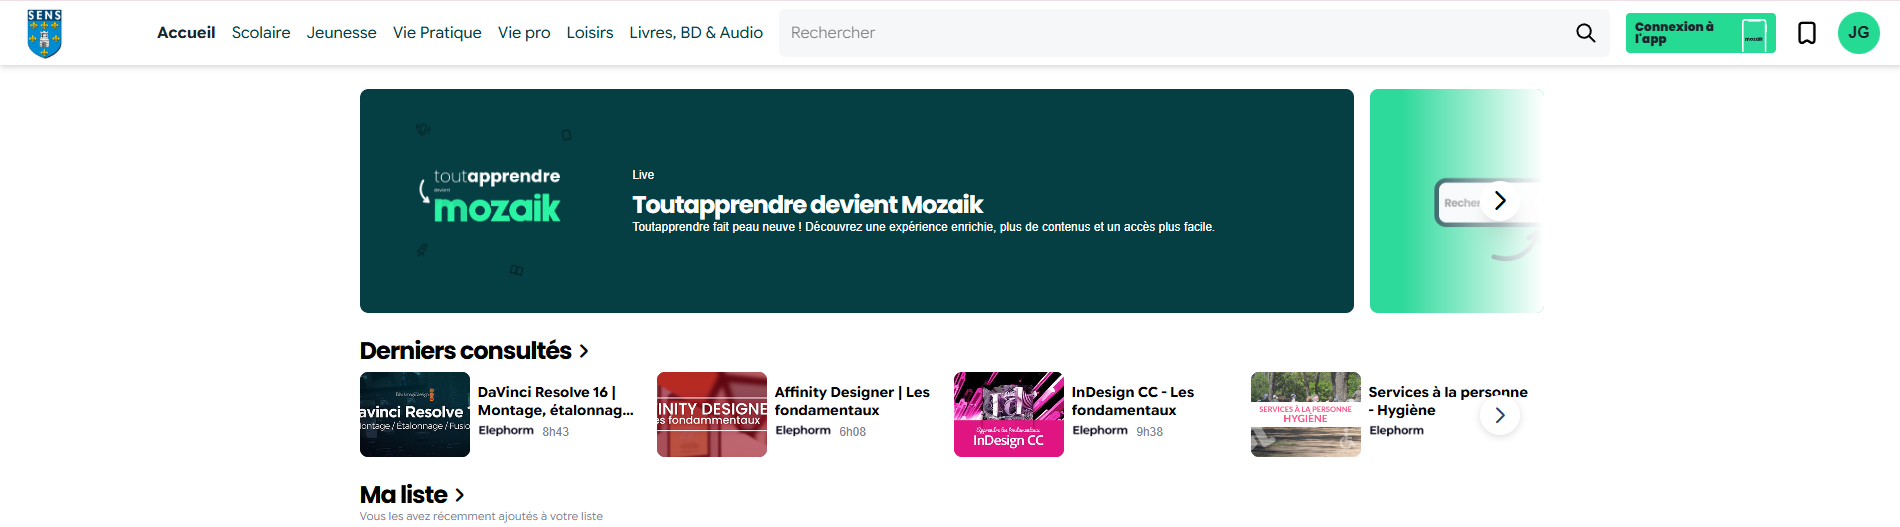The height and width of the screenshot is (527, 1900).
Task: Expand Ma liste via its chevron
Action: point(460,495)
